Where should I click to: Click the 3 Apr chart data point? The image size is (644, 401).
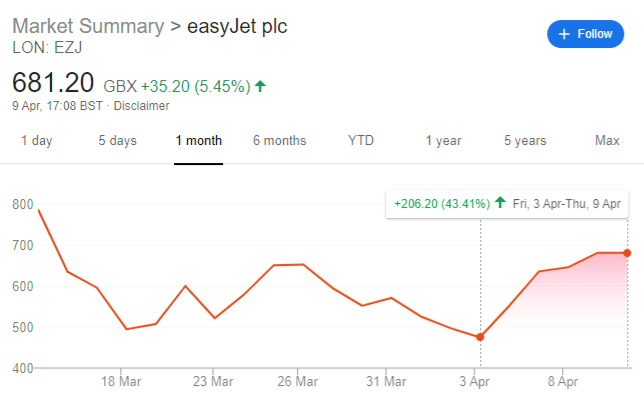pyautogui.click(x=480, y=337)
